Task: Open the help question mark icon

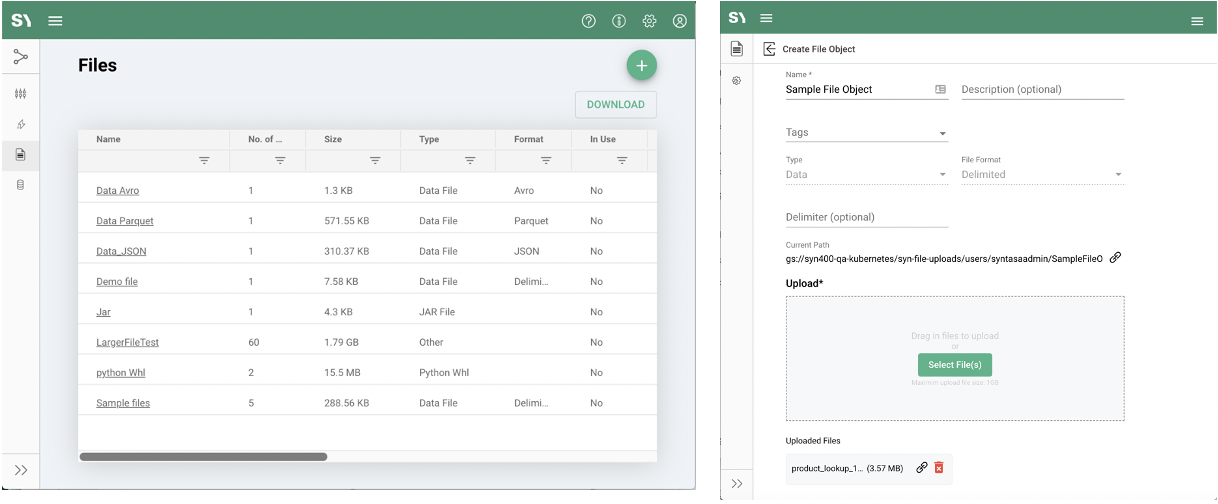Action: (589, 21)
